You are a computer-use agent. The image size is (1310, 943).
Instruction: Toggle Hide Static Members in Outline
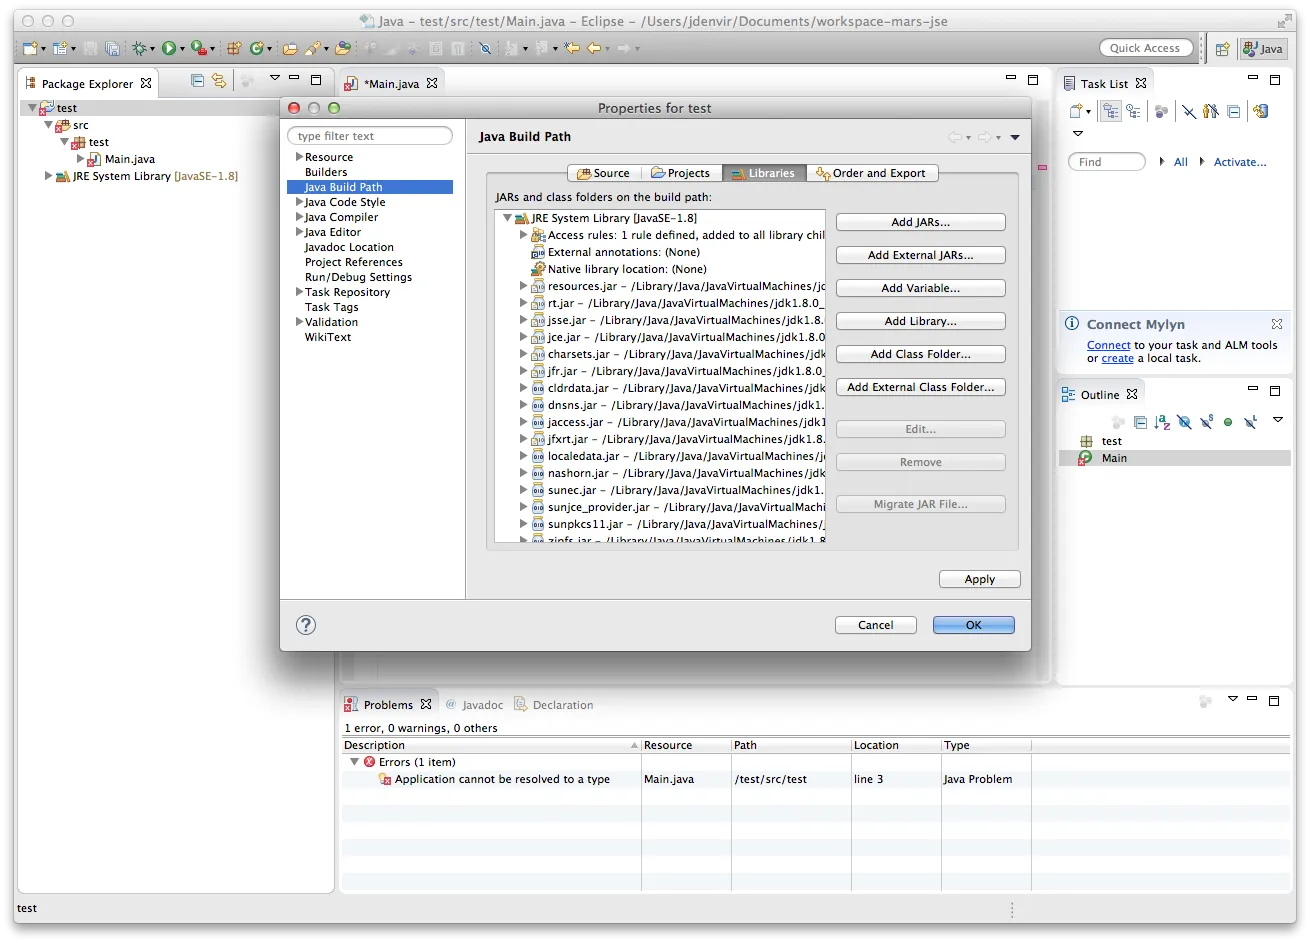[x=1206, y=422]
